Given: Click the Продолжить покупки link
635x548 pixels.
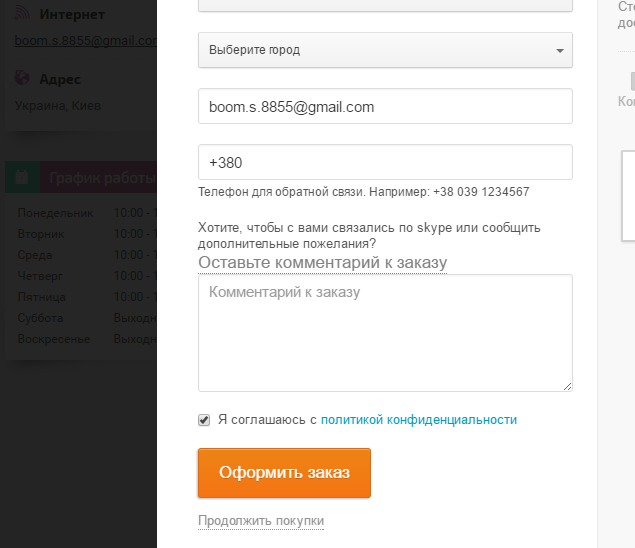Looking at the screenshot, I should pyautogui.click(x=261, y=520).
